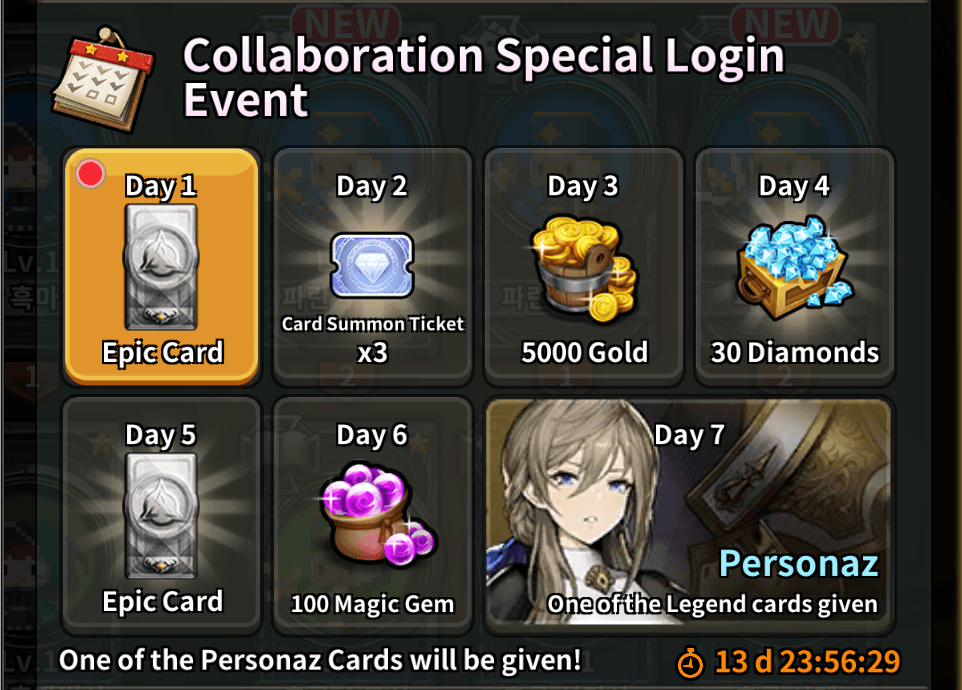Viewport: 962px width, 690px height.
Task: Select the 100 Magic Gem label
Action: (x=372, y=604)
